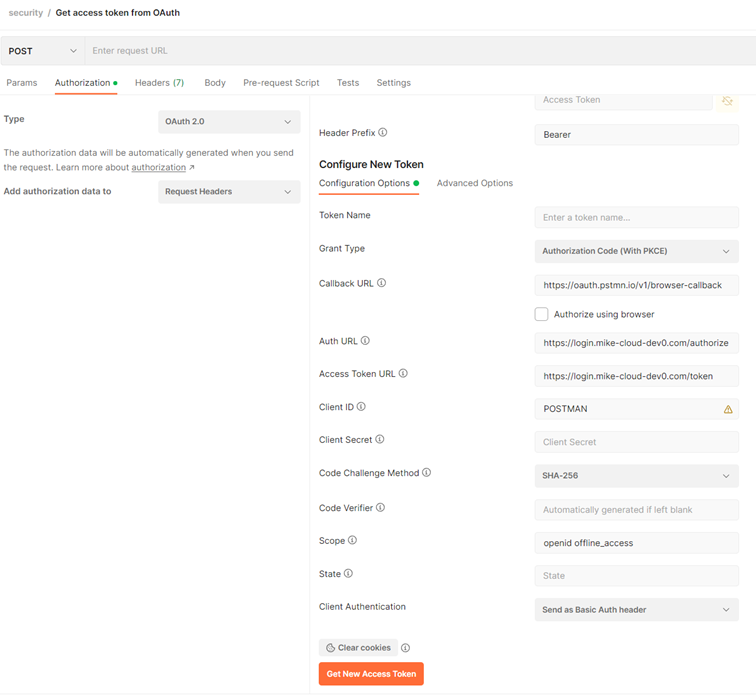Click the warning triangle in Client ID field
The width and height of the screenshot is (756, 696).
(x=728, y=409)
